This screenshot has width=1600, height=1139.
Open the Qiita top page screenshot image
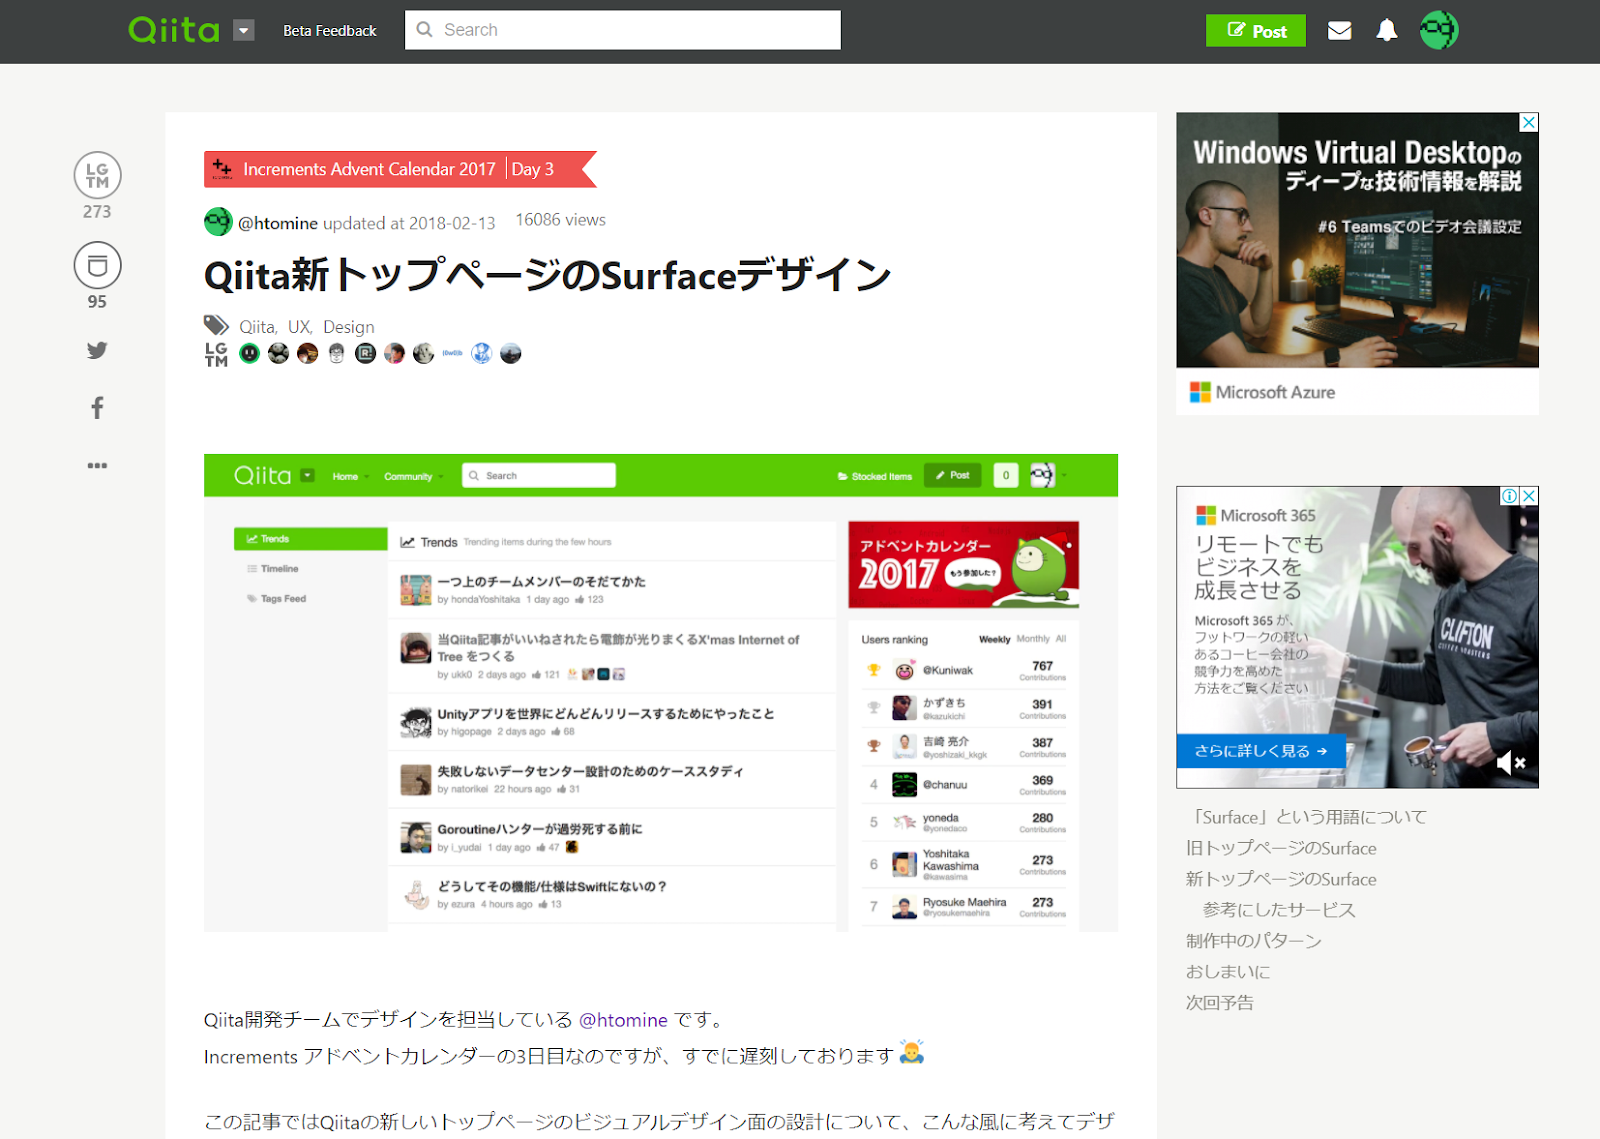coord(661,693)
